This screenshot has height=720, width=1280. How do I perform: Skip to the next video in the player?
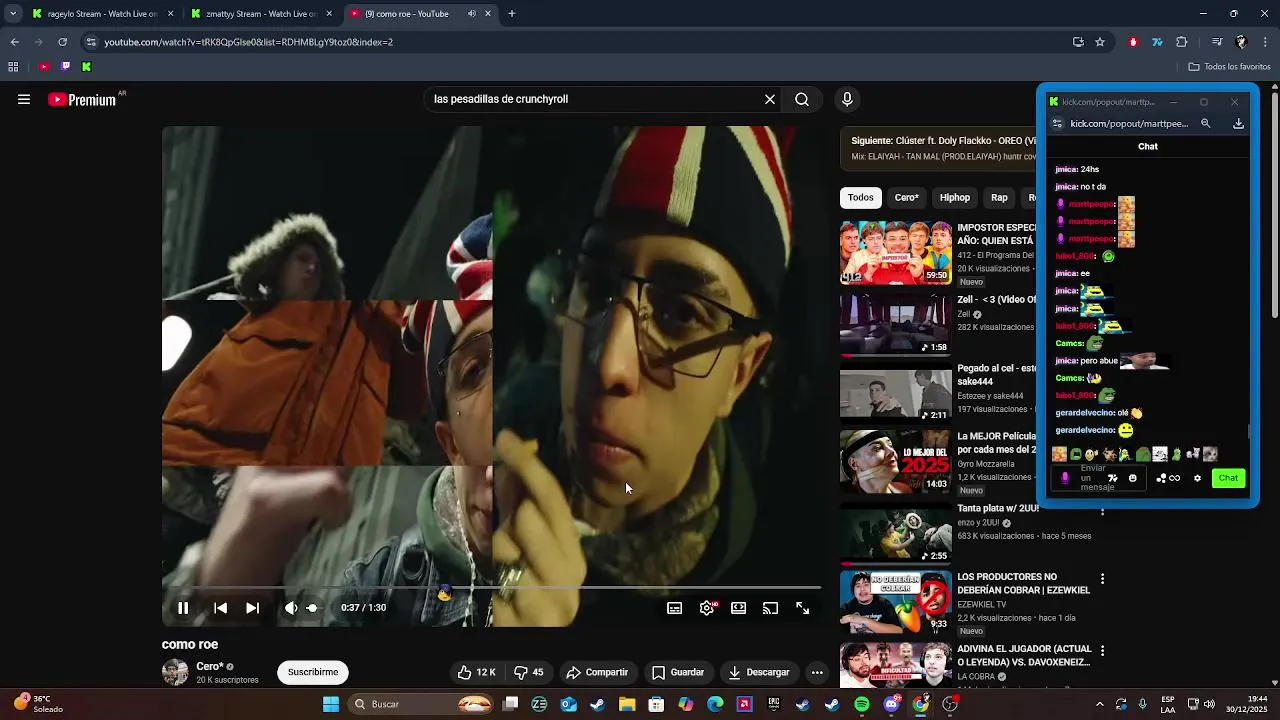click(x=253, y=608)
